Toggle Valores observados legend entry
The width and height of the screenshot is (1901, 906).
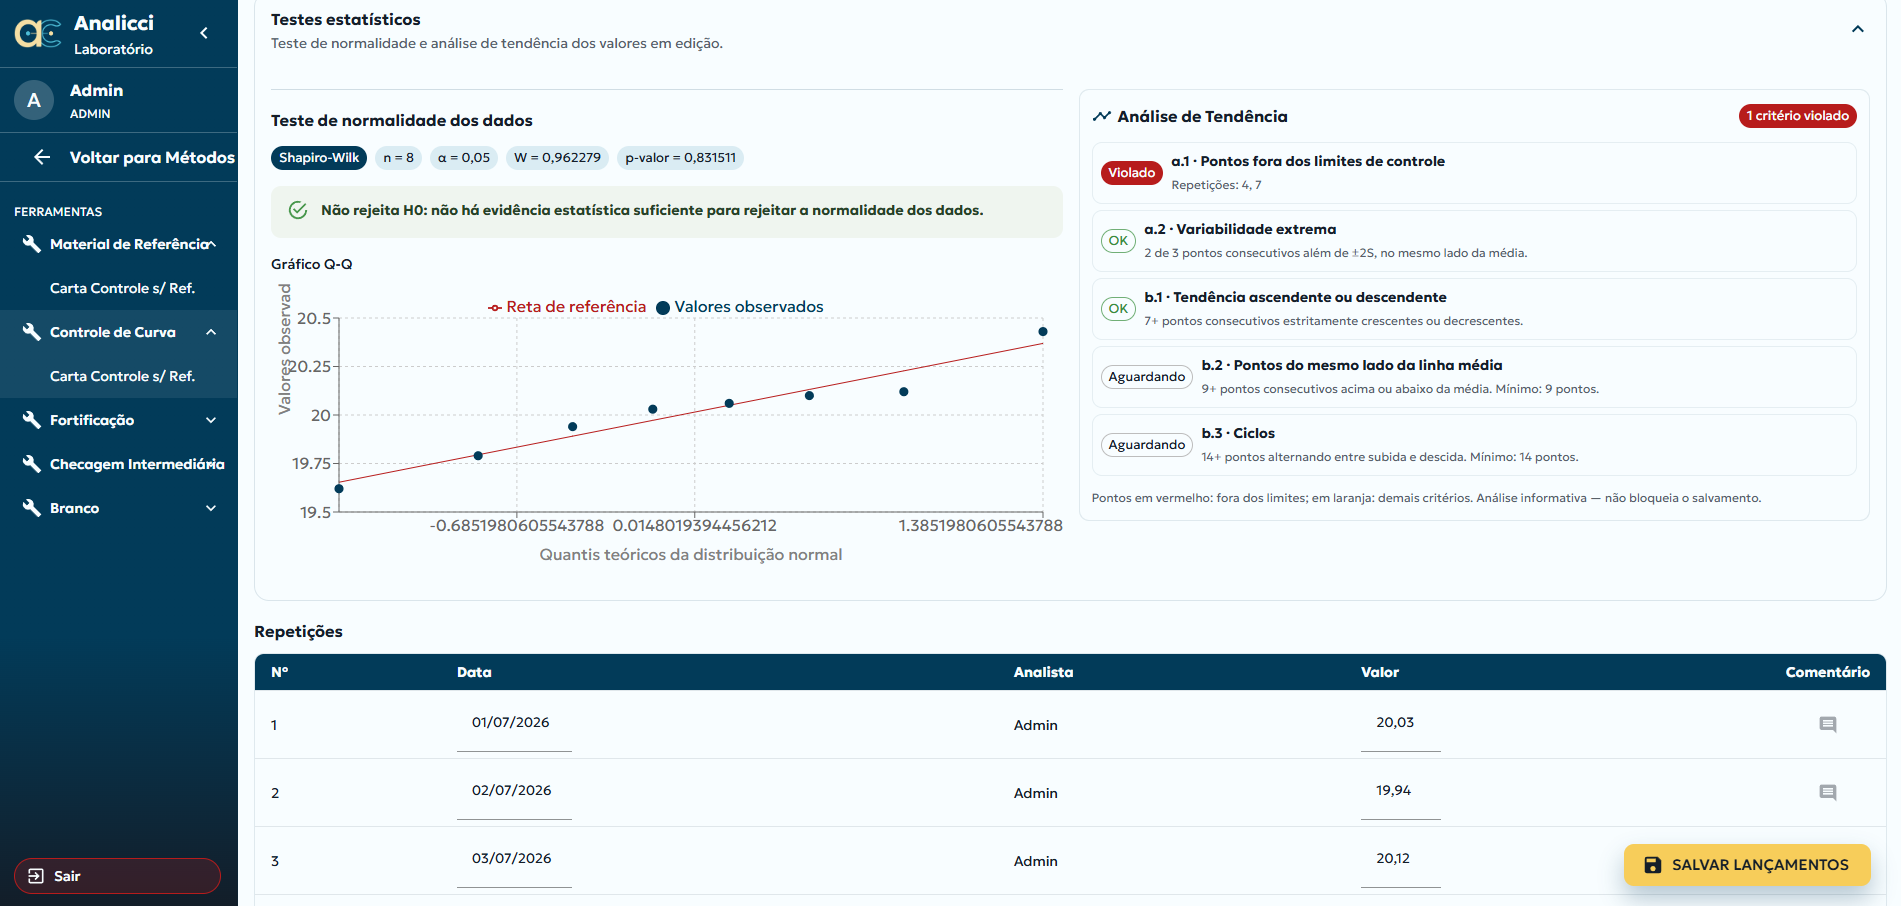(740, 307)
